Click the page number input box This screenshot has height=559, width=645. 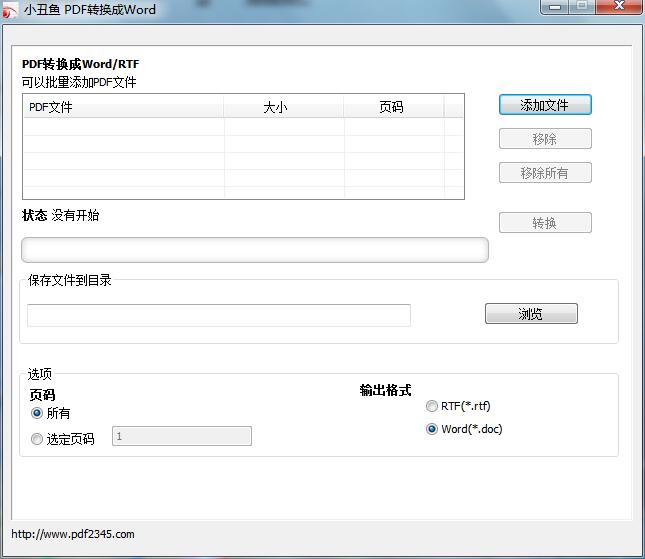tap(182, 436)
